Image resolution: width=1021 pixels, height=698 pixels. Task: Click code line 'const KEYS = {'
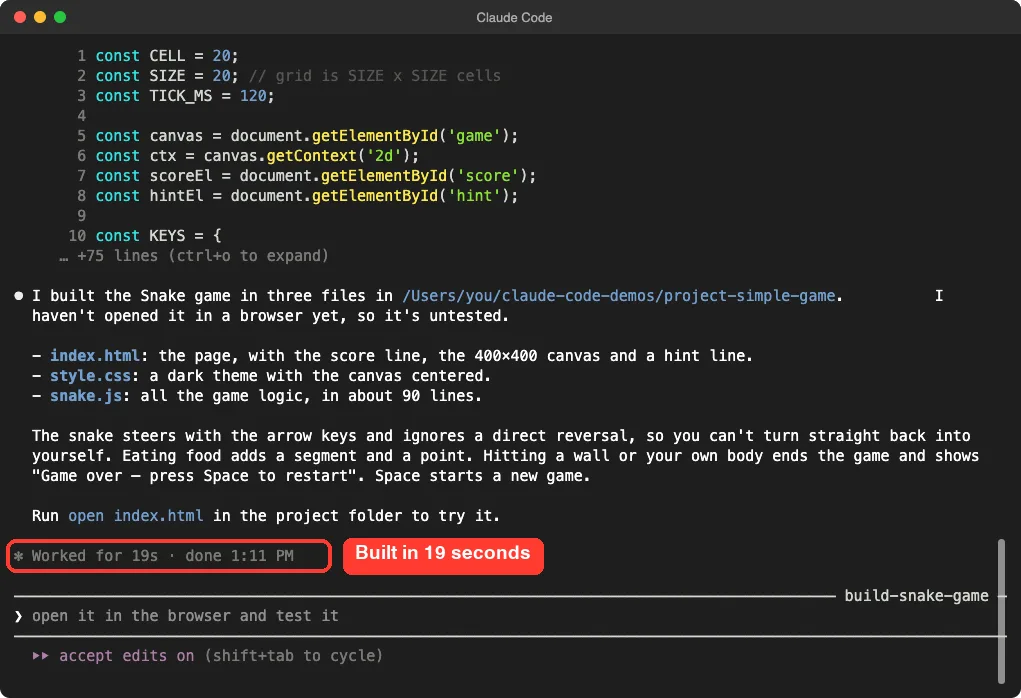[158, 236]
